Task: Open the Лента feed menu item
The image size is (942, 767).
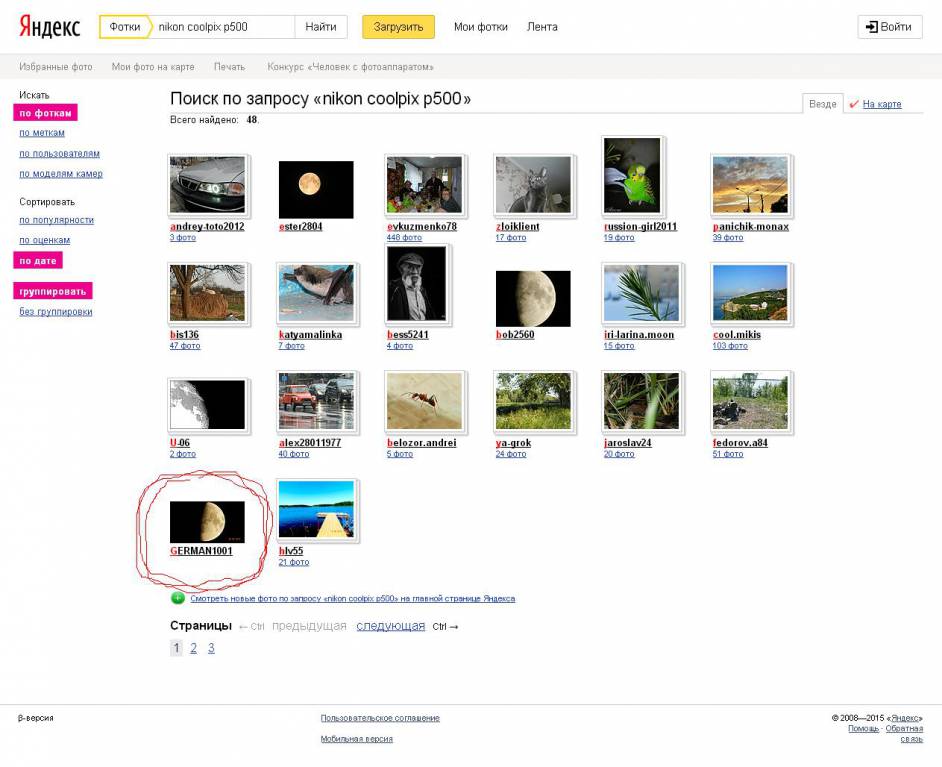Action: click(542, 27)
